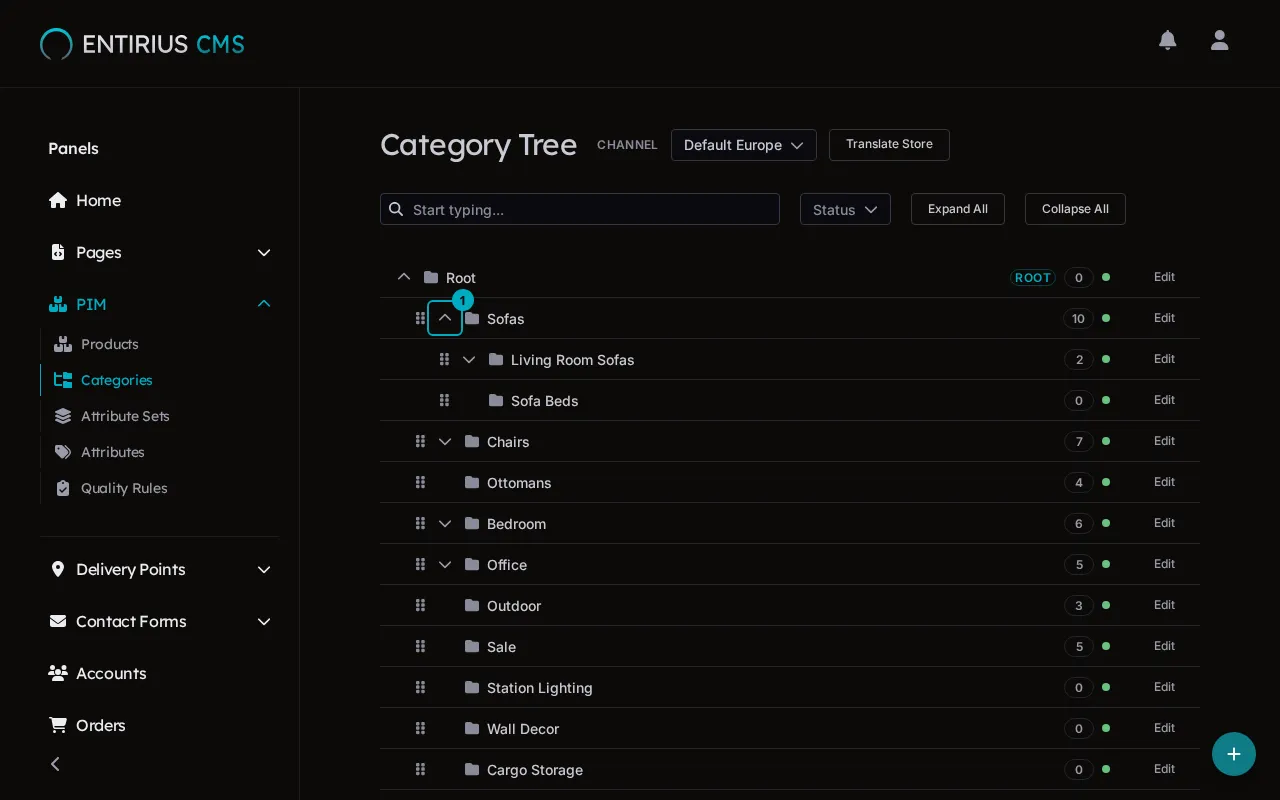Click the drag handle of Living Room Sofas
Viewport: 1280px width, 800px height.
pyautogui.click(x=444, y=359)
